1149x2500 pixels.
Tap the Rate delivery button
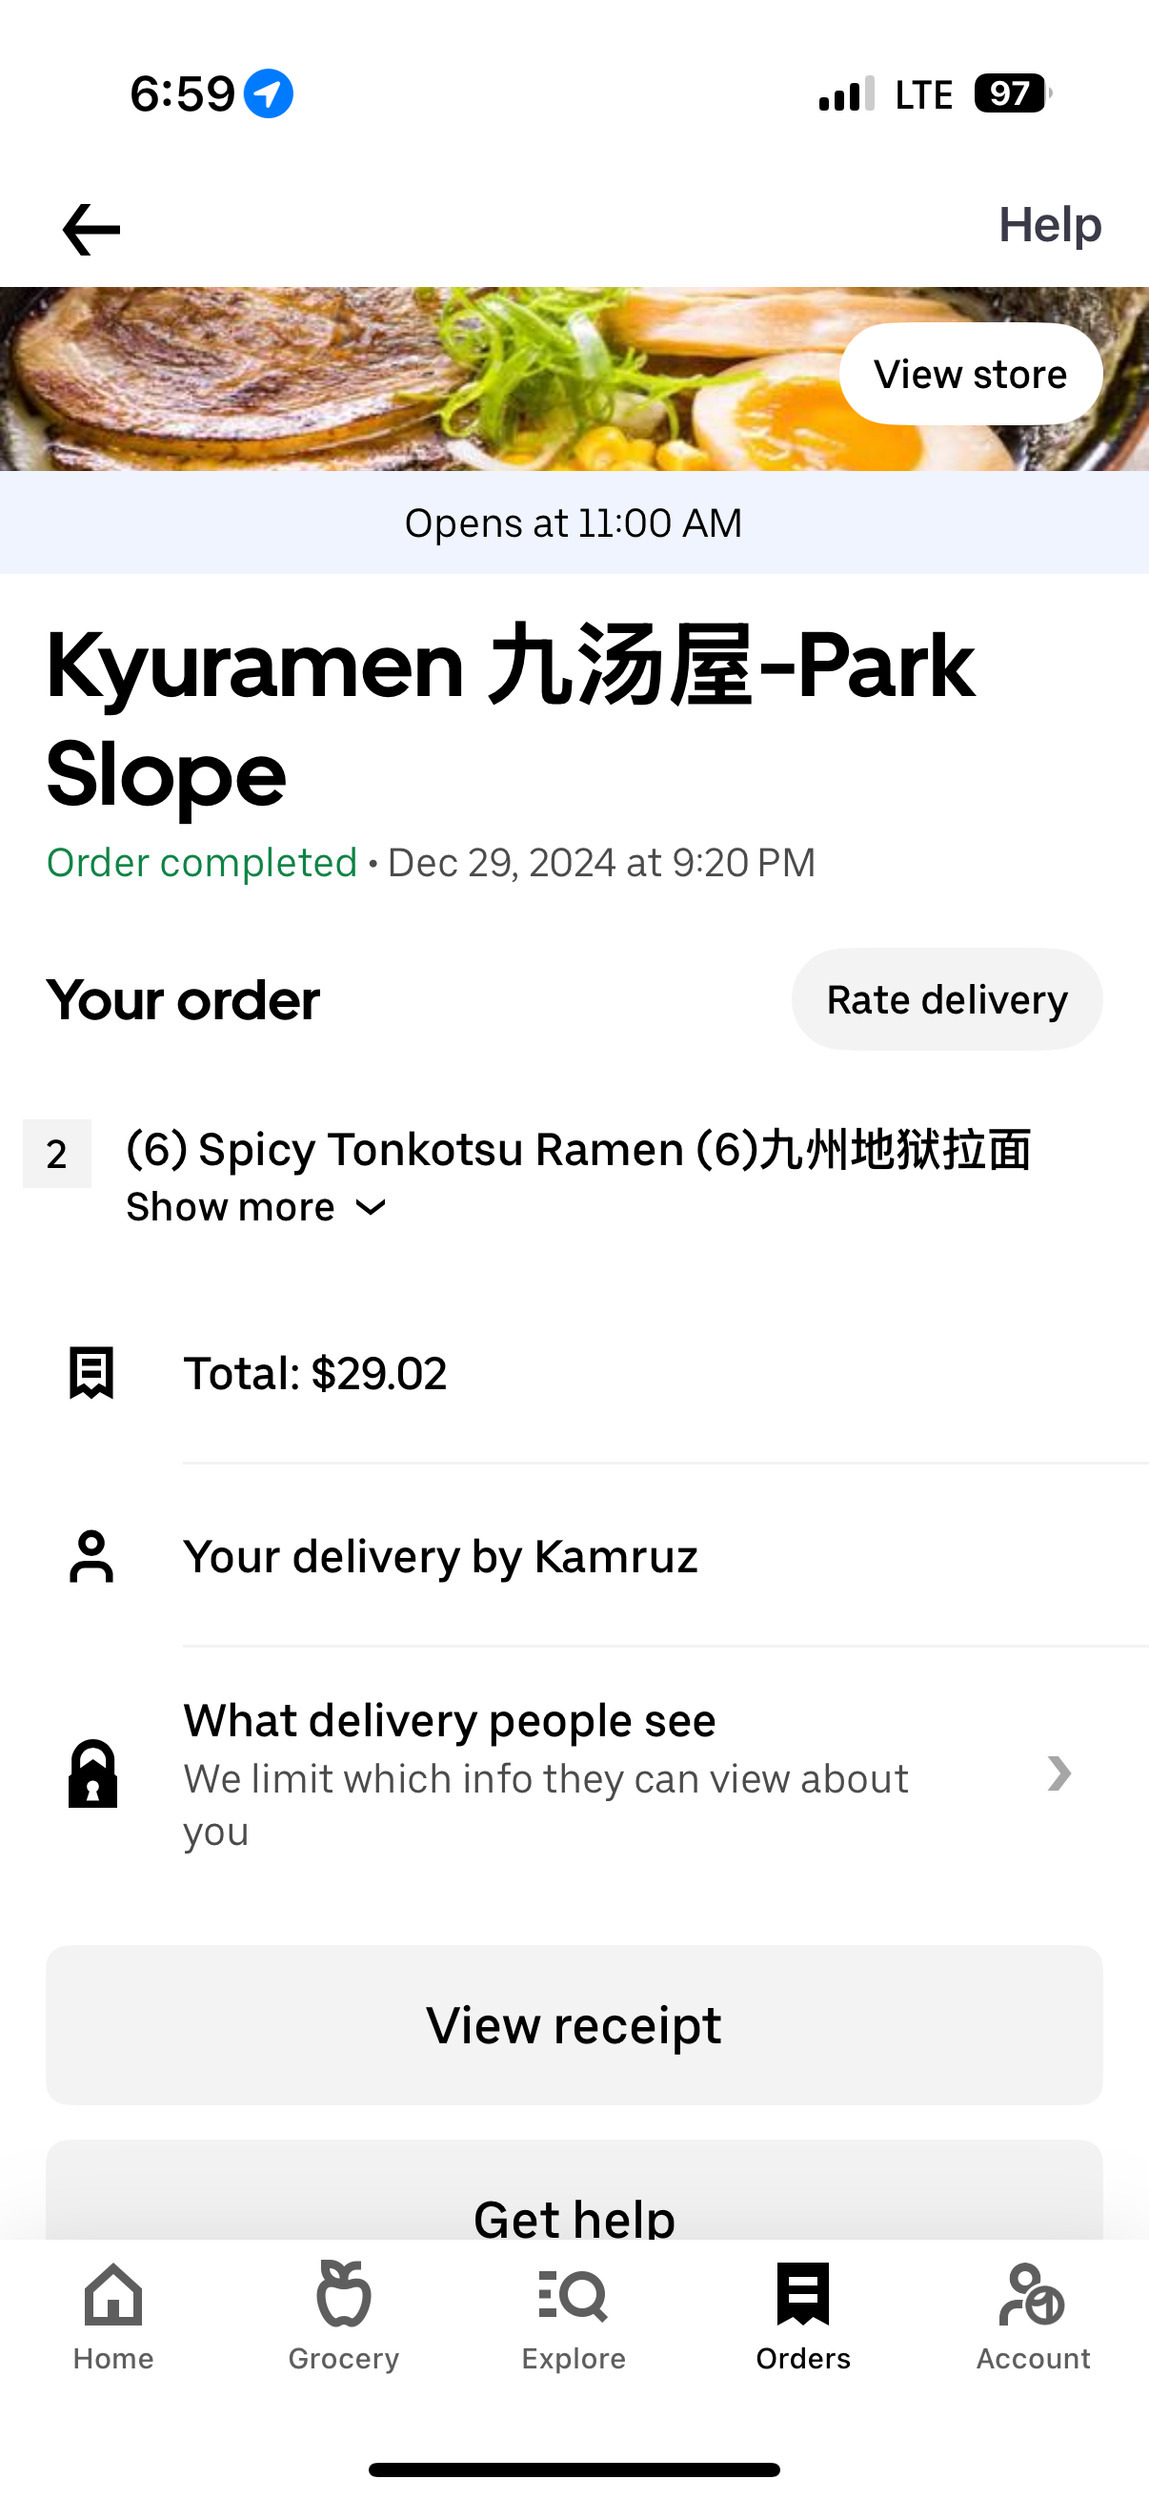pos(946,1000)
